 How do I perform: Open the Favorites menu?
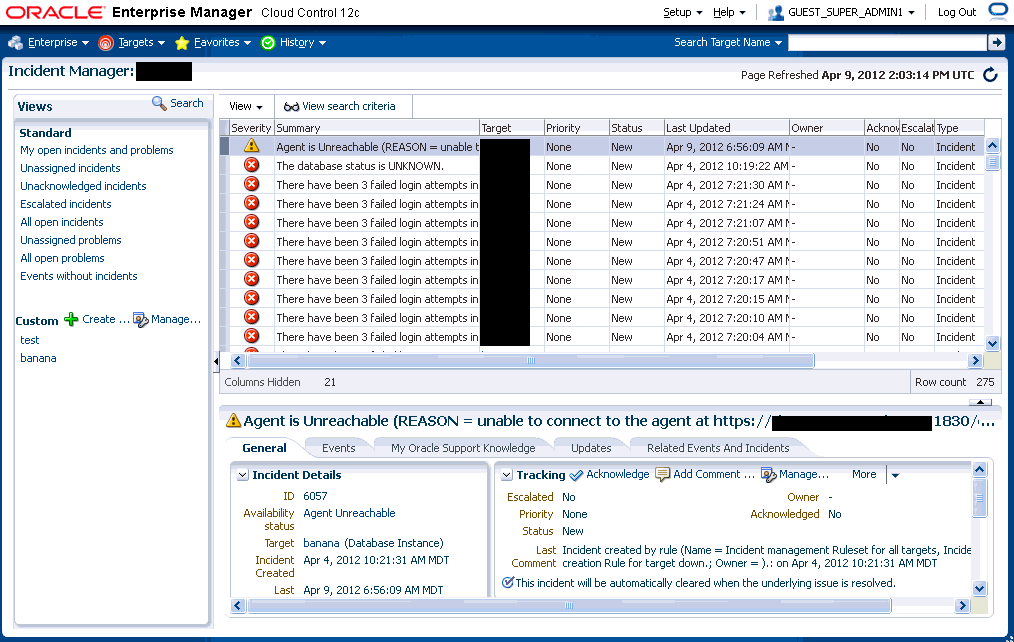(x=222, y=43)
